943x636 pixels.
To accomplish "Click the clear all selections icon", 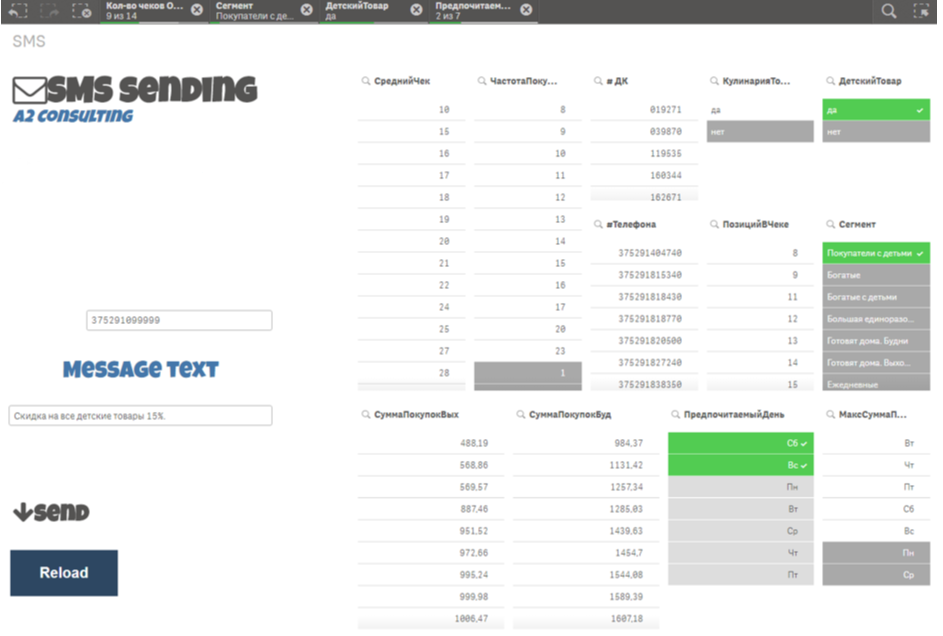I will (x=81, y=11).
